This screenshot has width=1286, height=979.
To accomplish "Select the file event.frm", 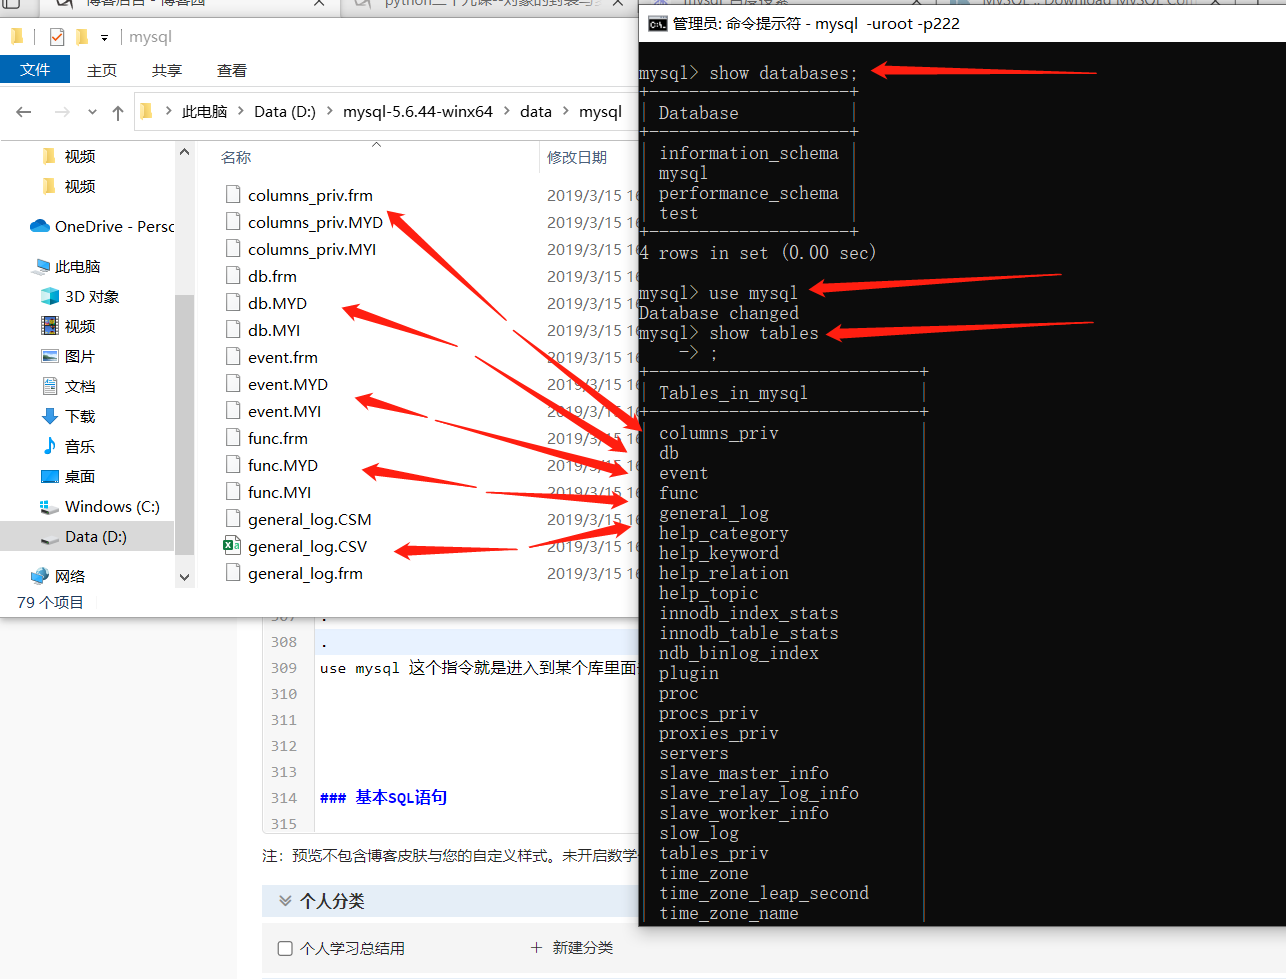I will click(283, 357).
